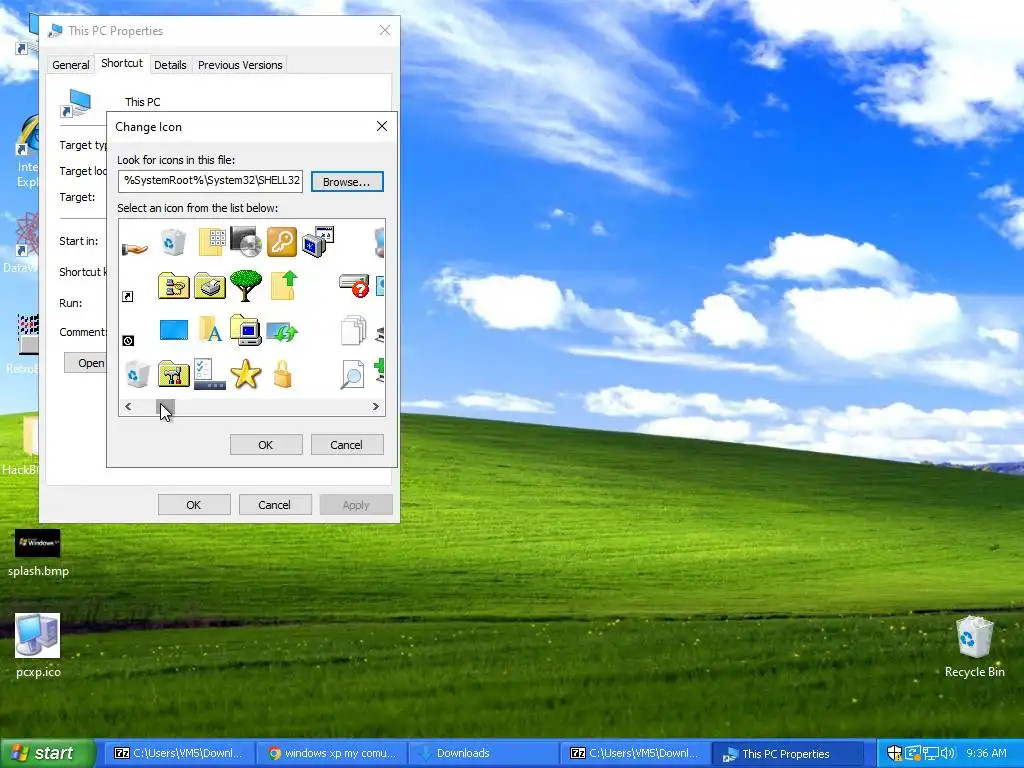This screenshot has height=768, width=1024.
Task: Click right arrow of icon list scrollbar
Action: 376,407
